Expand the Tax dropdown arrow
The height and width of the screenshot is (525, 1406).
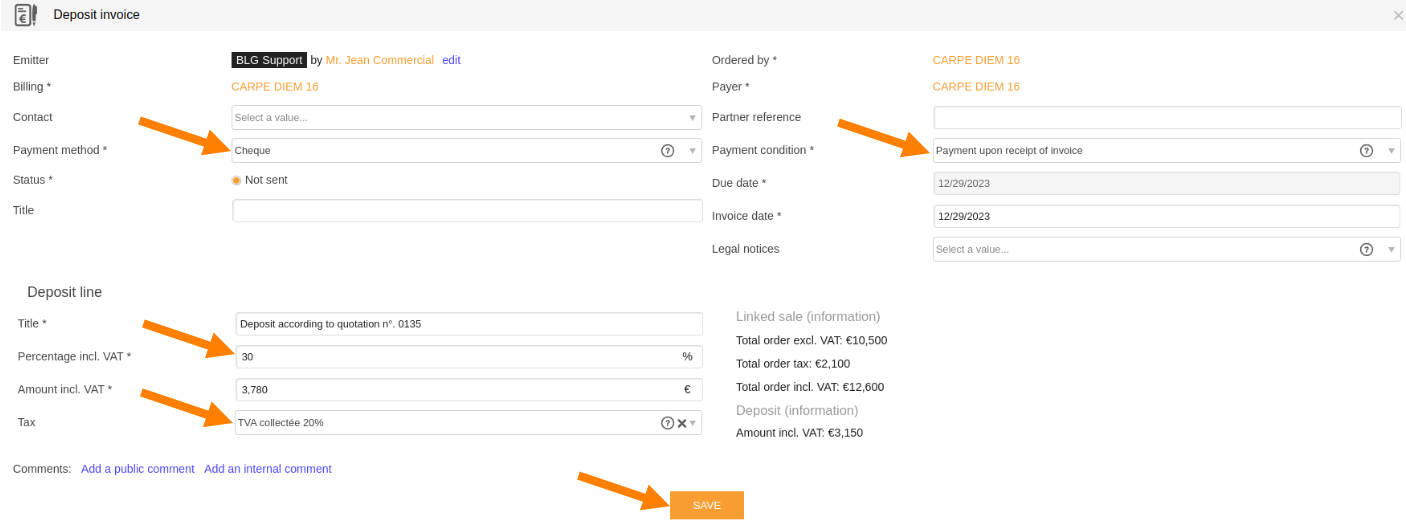(x=692, y=423)
